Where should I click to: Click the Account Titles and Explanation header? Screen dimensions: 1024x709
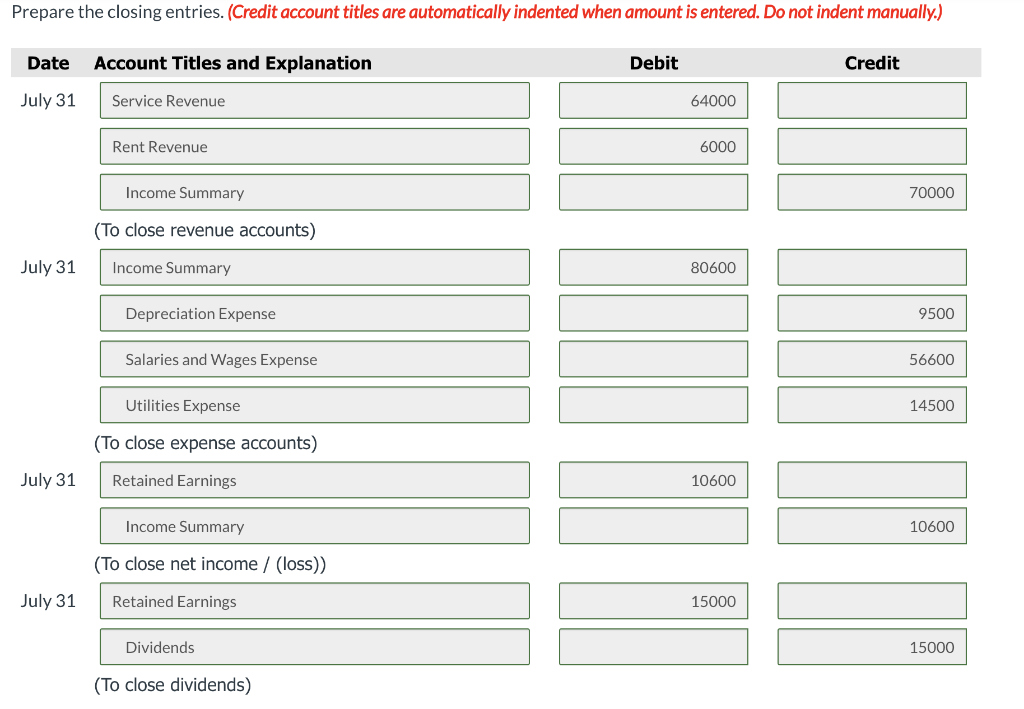click(232, 63)
